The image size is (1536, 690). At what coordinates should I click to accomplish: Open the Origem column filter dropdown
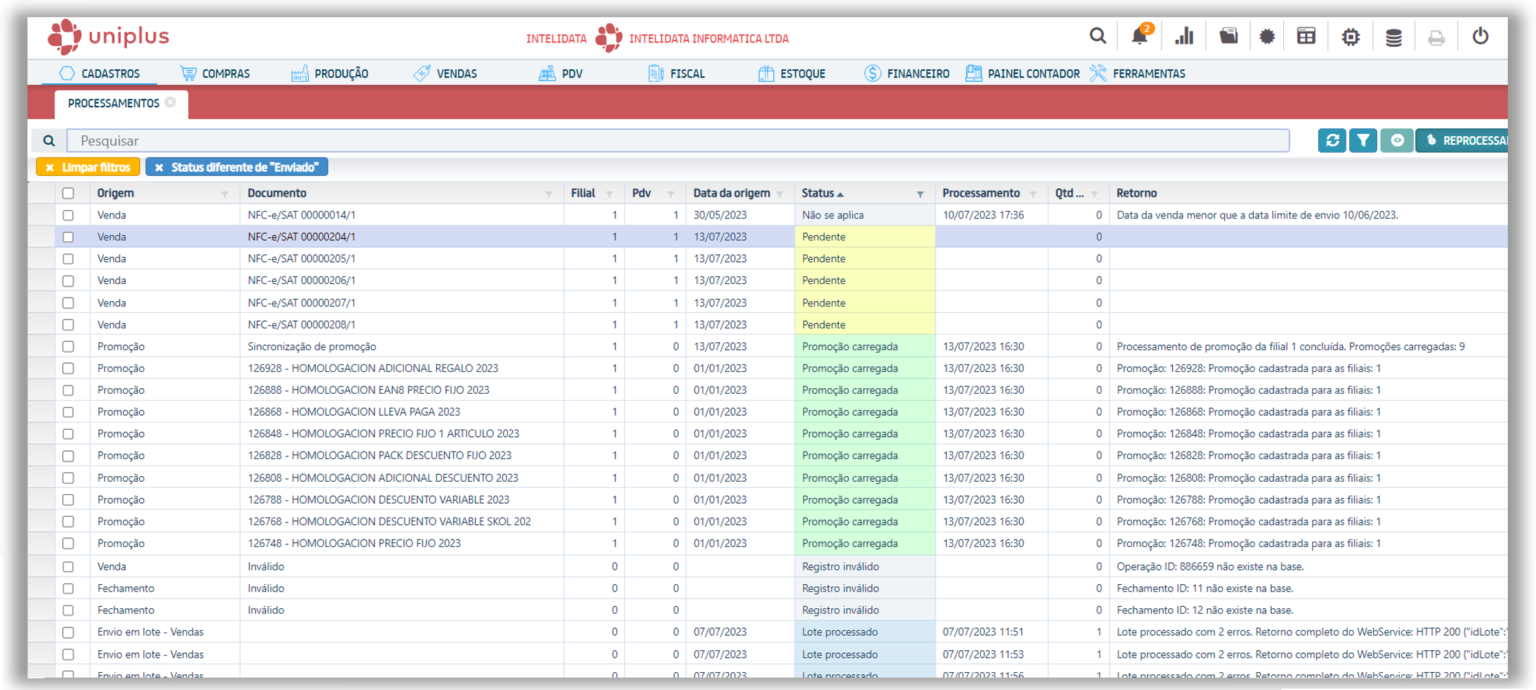(x=224, y=194)
